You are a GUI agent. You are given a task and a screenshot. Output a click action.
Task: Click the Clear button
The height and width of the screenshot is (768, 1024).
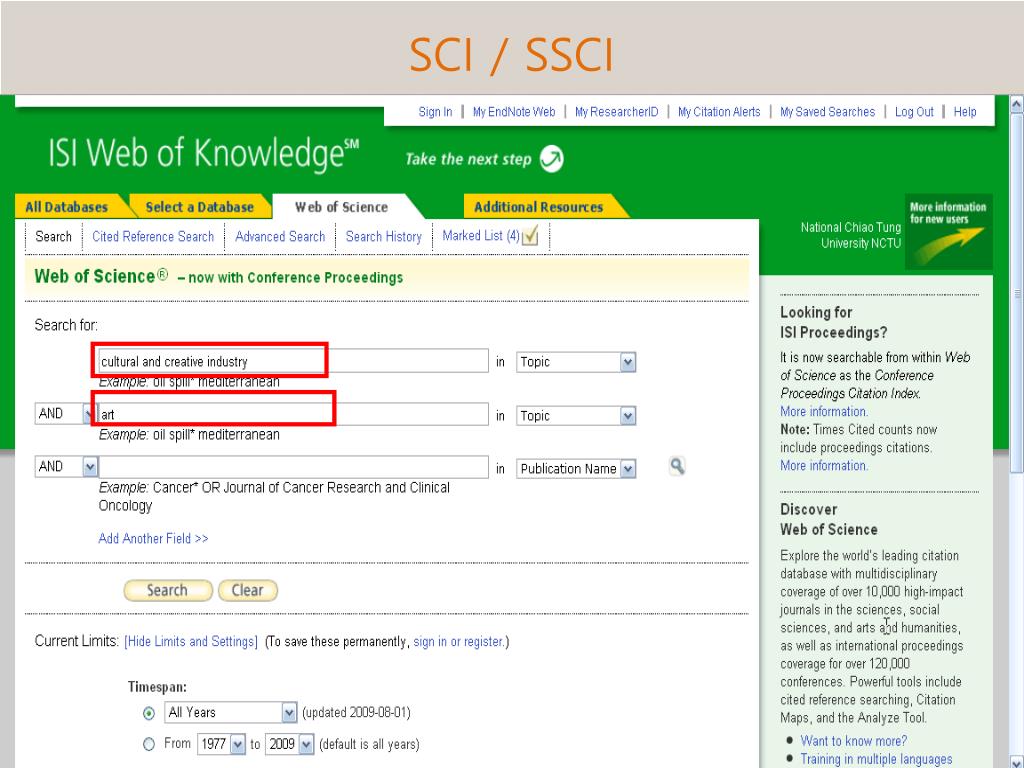248,590
